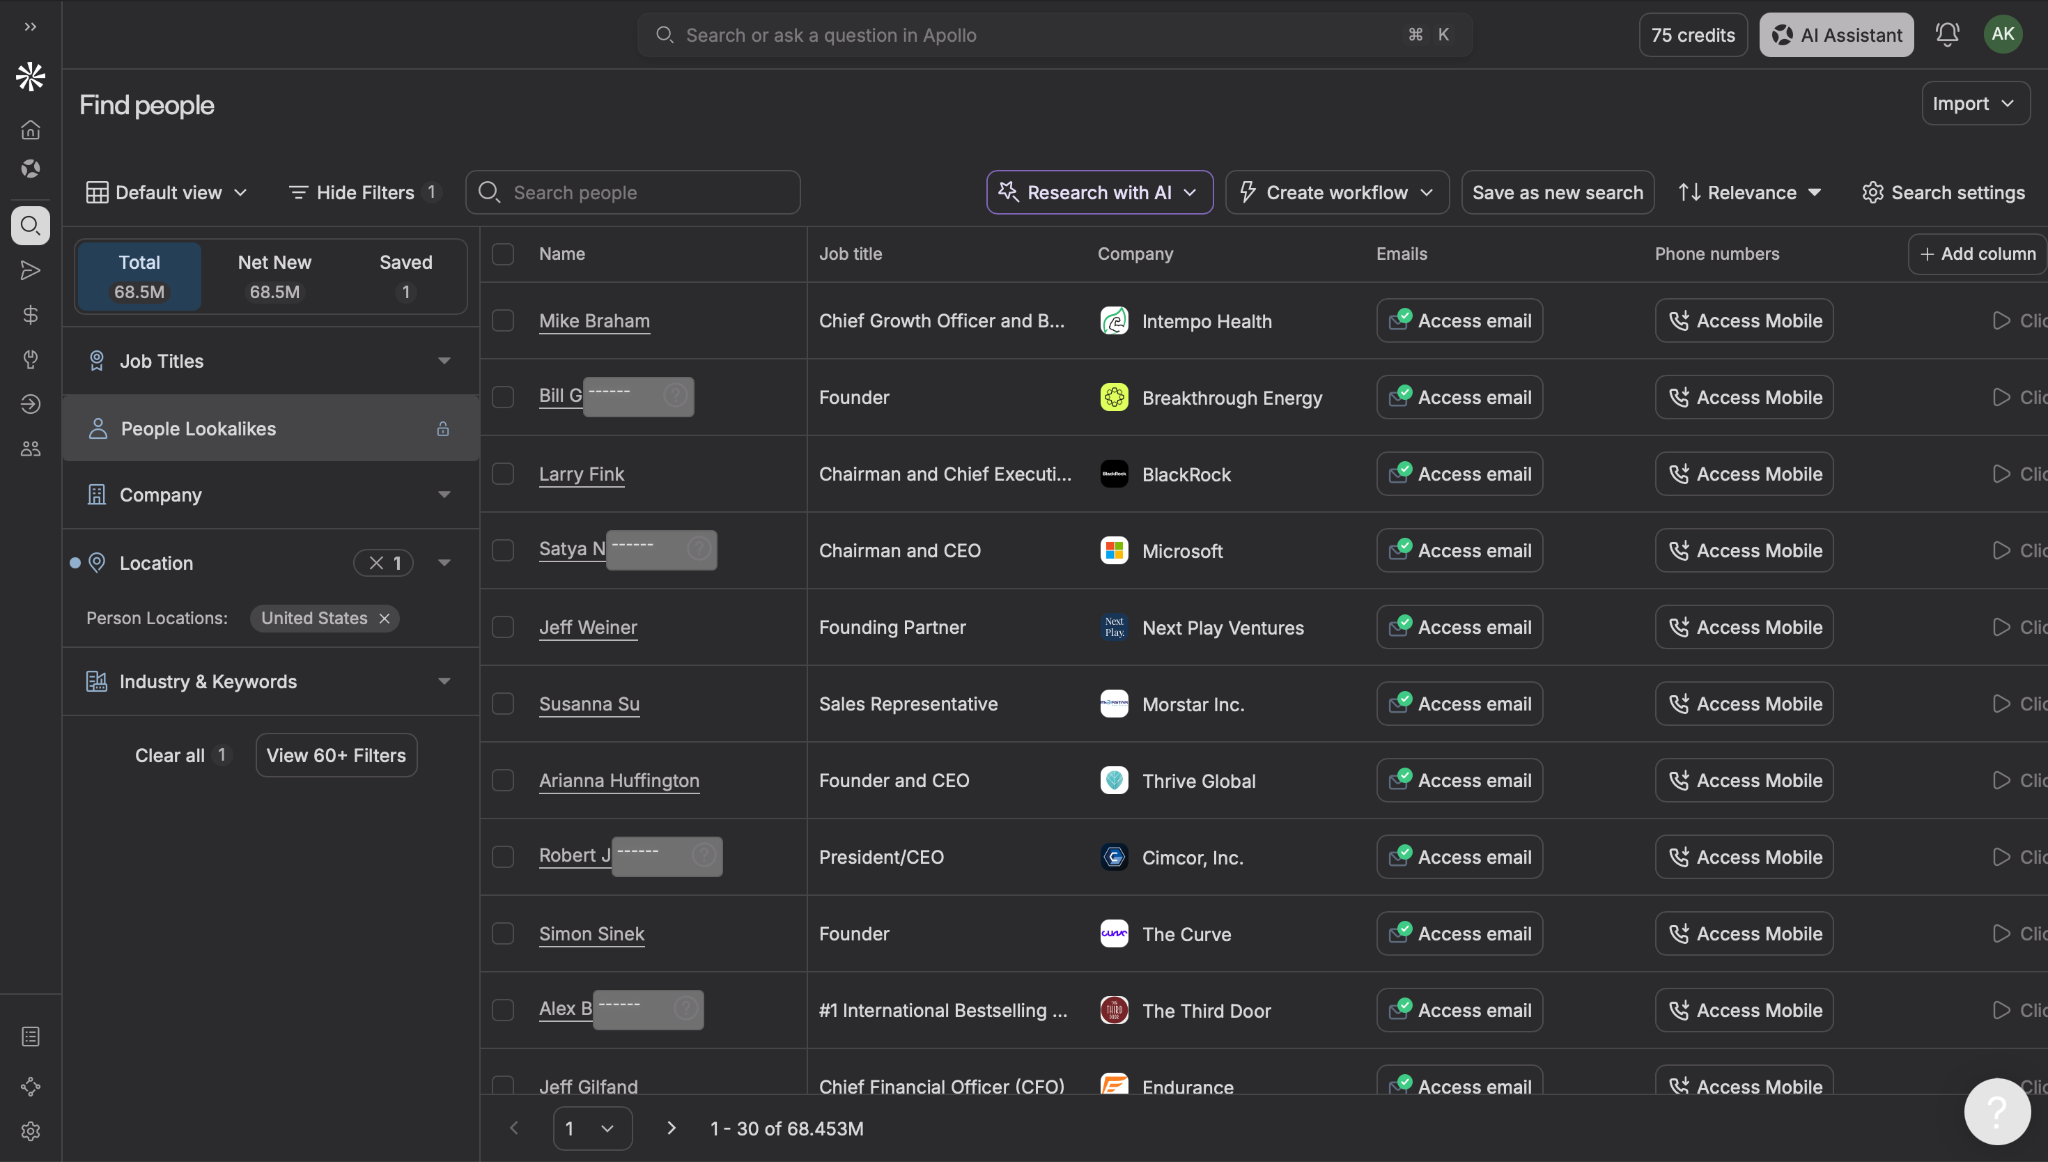The height and width of the screenshot is (1162, 2048).
Task: Expand the Industry & Keywords filter
Action: (270, 682)
